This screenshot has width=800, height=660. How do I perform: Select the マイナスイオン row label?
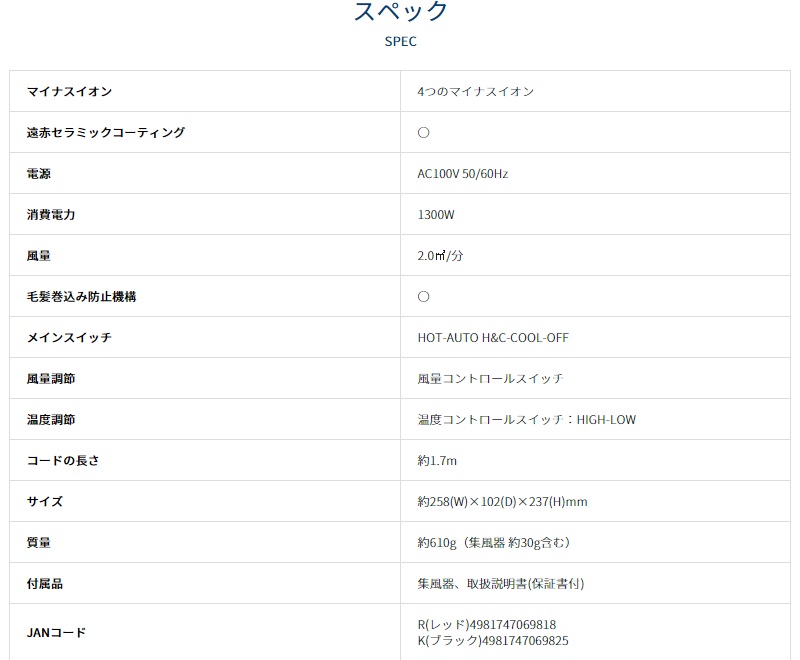pyautogui.click(x=62, y=91)
